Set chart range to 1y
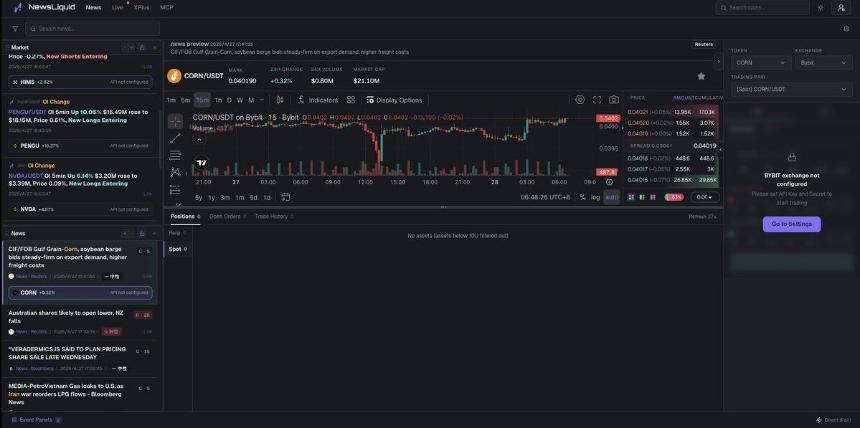The width and height of the screenshot is (860, 428). click(x=212, y=198)
